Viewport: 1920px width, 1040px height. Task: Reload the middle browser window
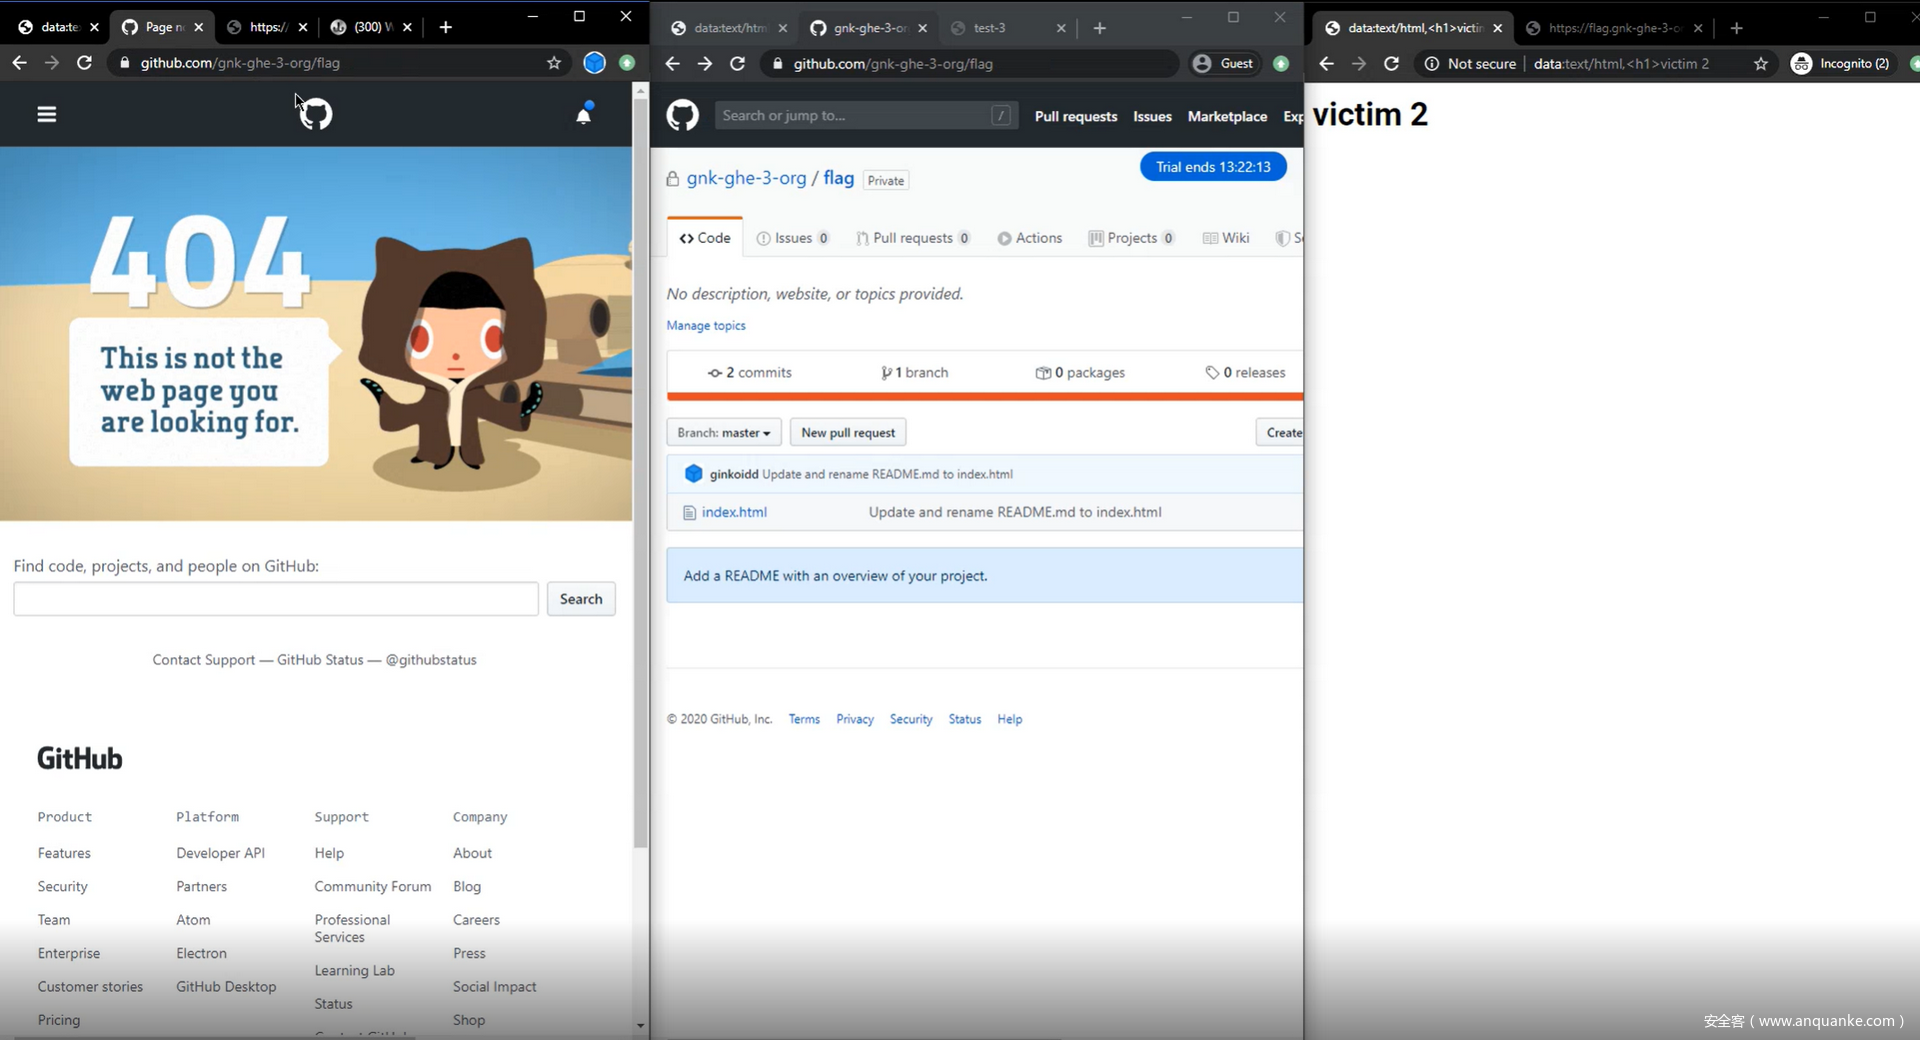pos(738,64)
